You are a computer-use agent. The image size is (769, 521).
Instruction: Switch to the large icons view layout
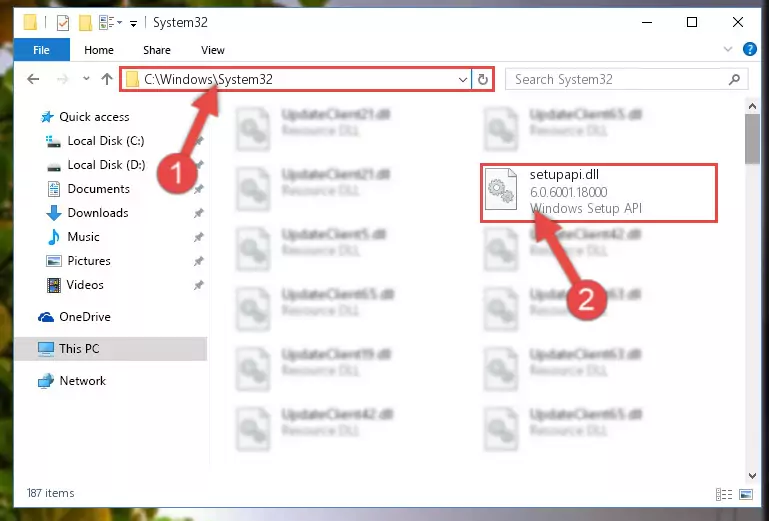coord(746,494)
